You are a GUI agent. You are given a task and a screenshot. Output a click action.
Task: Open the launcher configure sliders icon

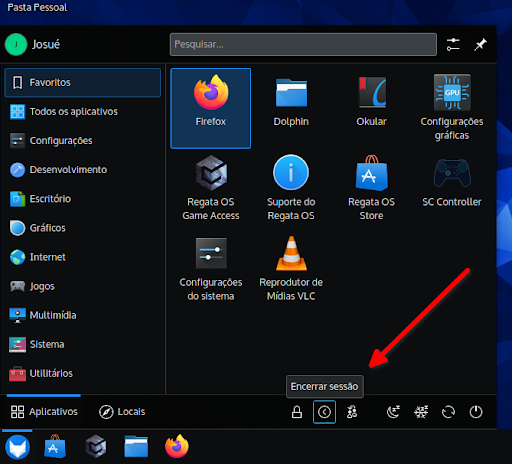(453, 44)
